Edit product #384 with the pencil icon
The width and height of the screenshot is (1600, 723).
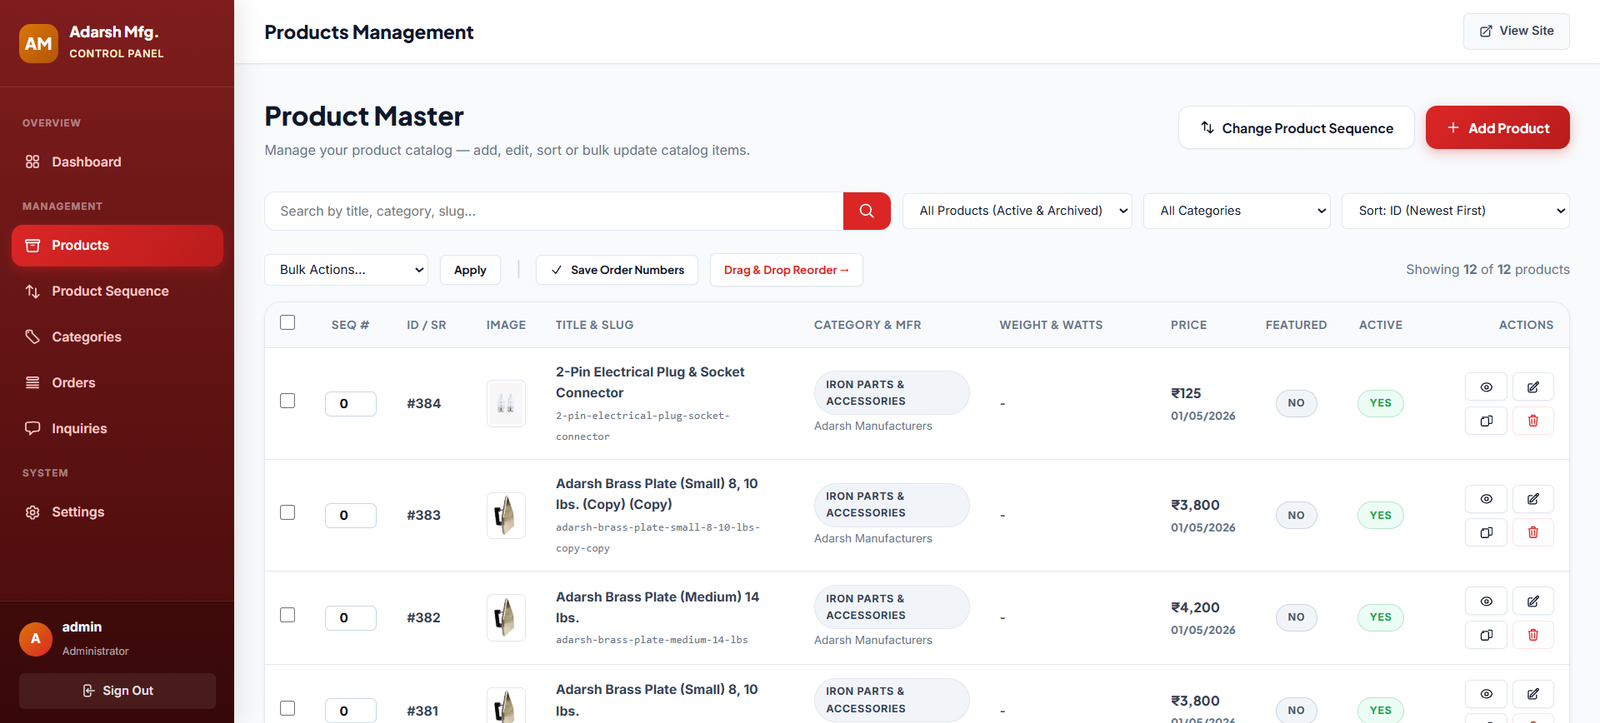(1533, 387)
